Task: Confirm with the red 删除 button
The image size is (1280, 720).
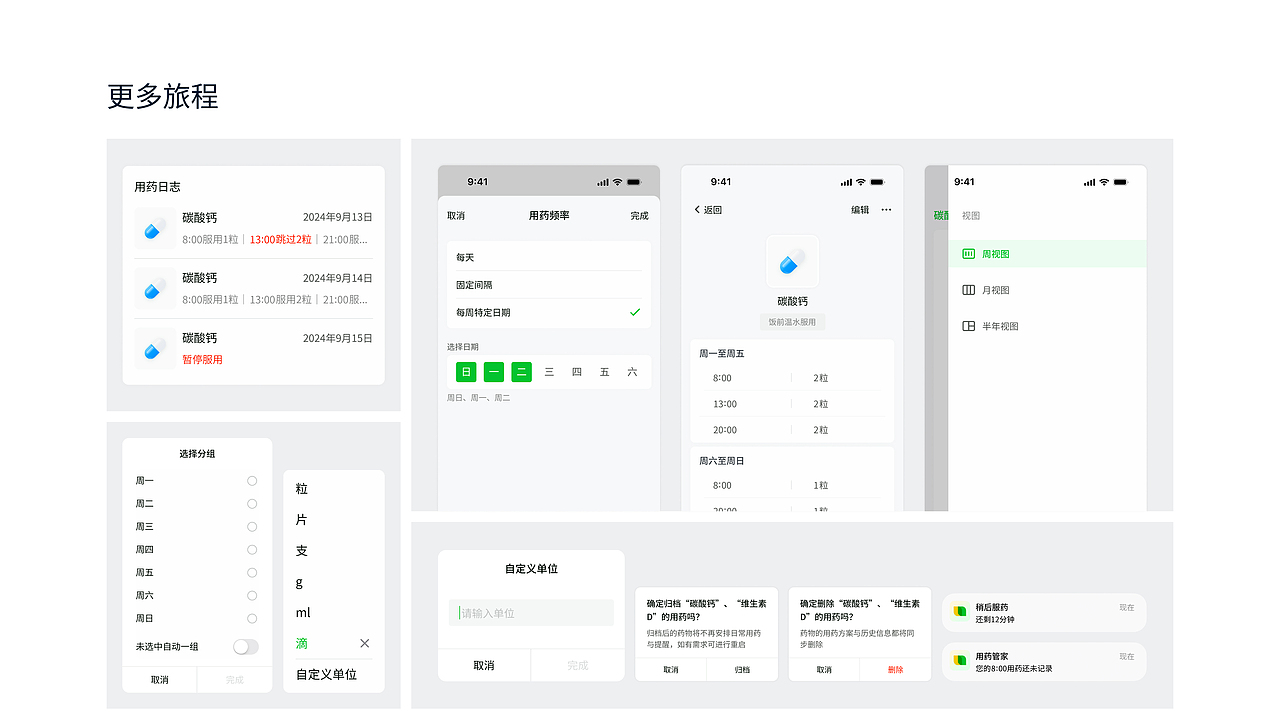Action: (x=895, y=670)
